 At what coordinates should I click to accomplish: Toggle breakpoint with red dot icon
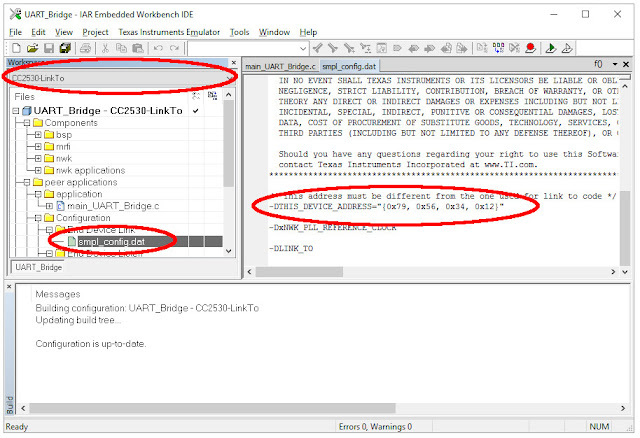coord(531,48)
